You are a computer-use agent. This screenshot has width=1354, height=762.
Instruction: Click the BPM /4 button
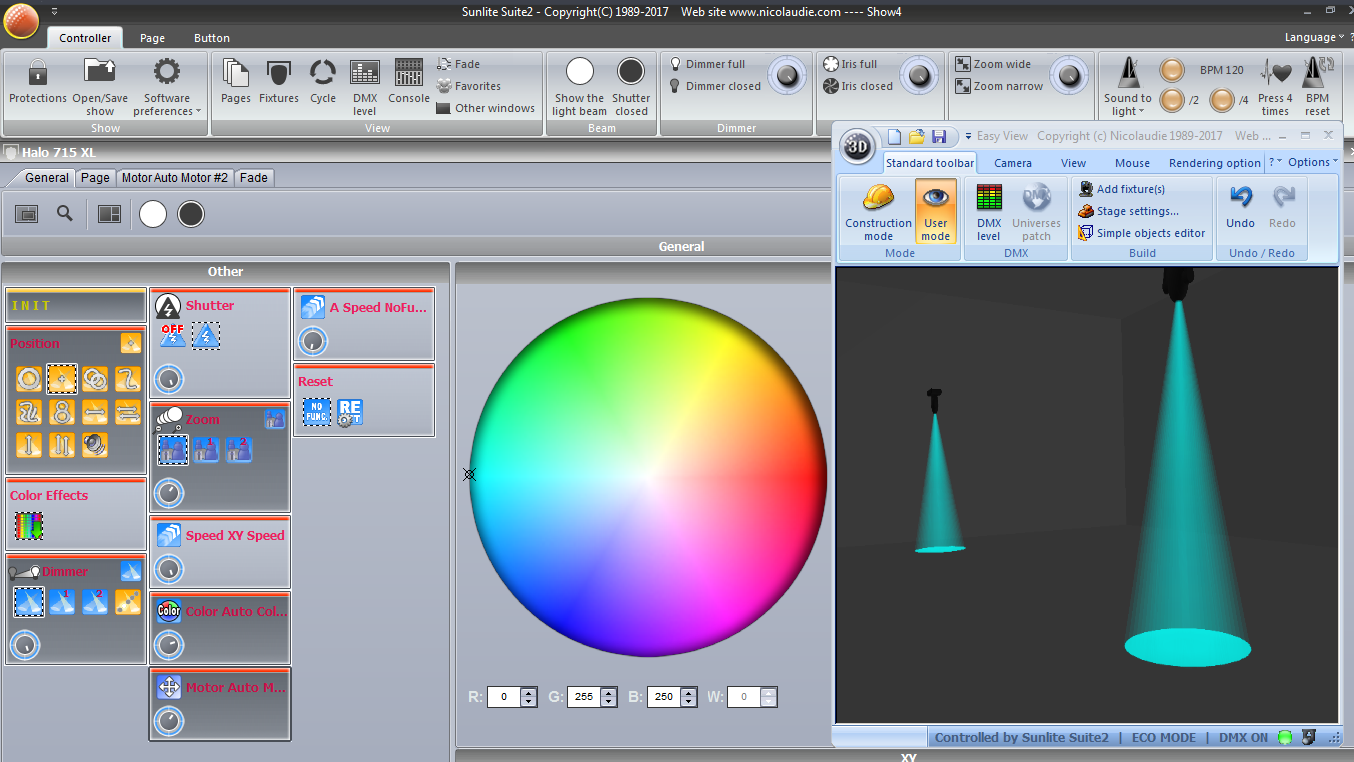(1222, 100)
